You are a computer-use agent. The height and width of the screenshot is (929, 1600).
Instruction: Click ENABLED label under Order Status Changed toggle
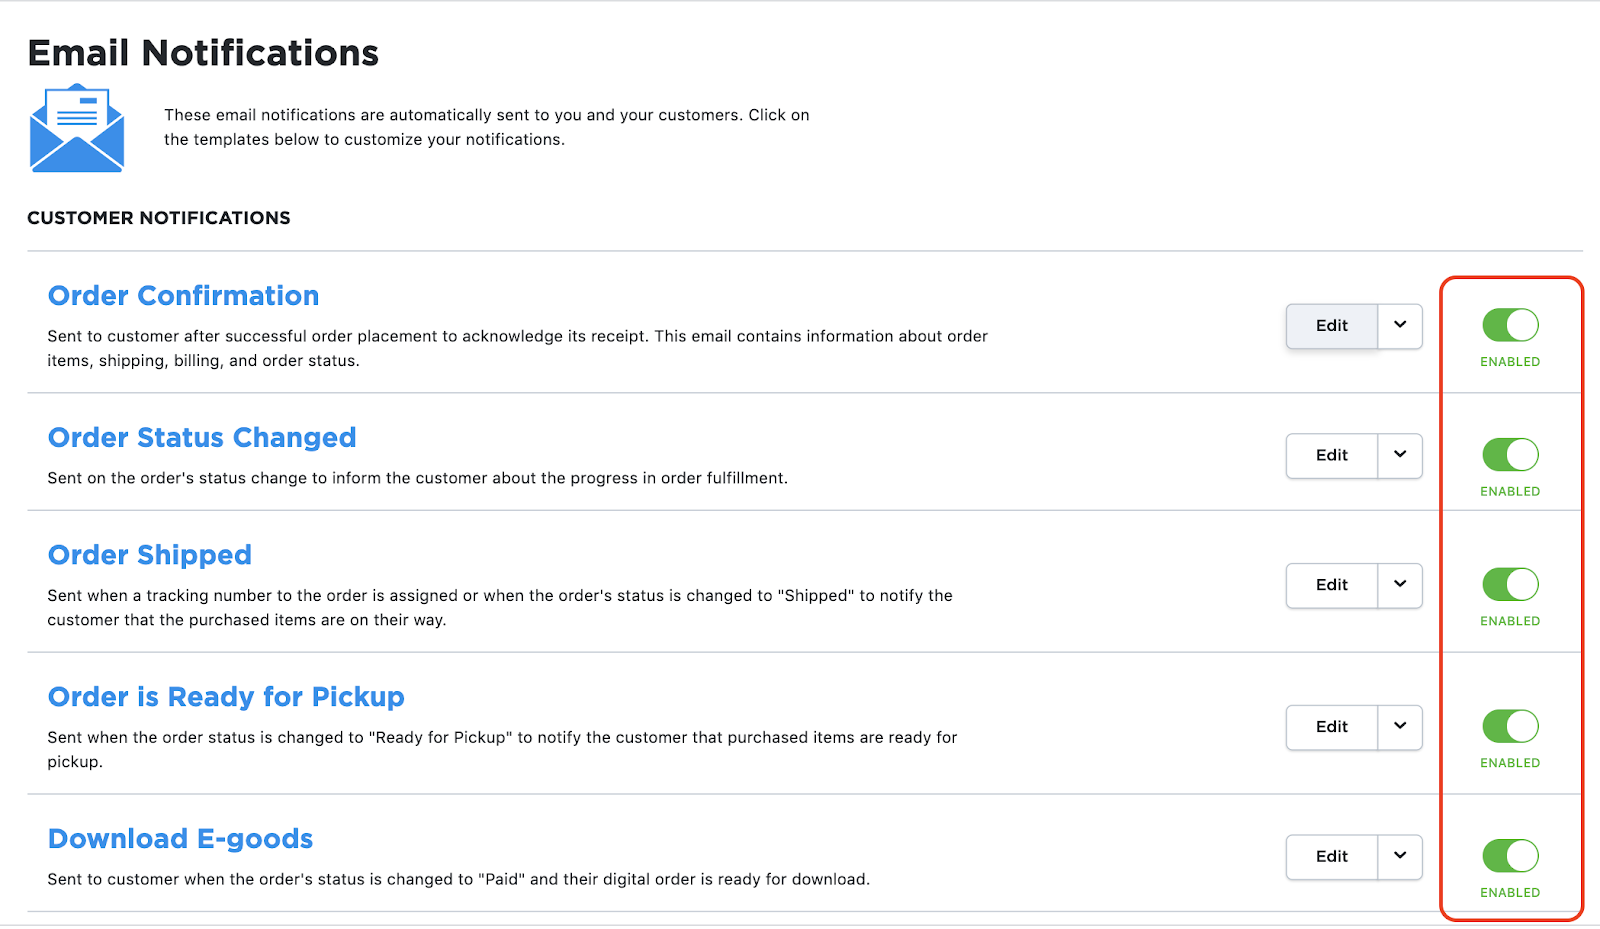click(x=1510, y=492)
